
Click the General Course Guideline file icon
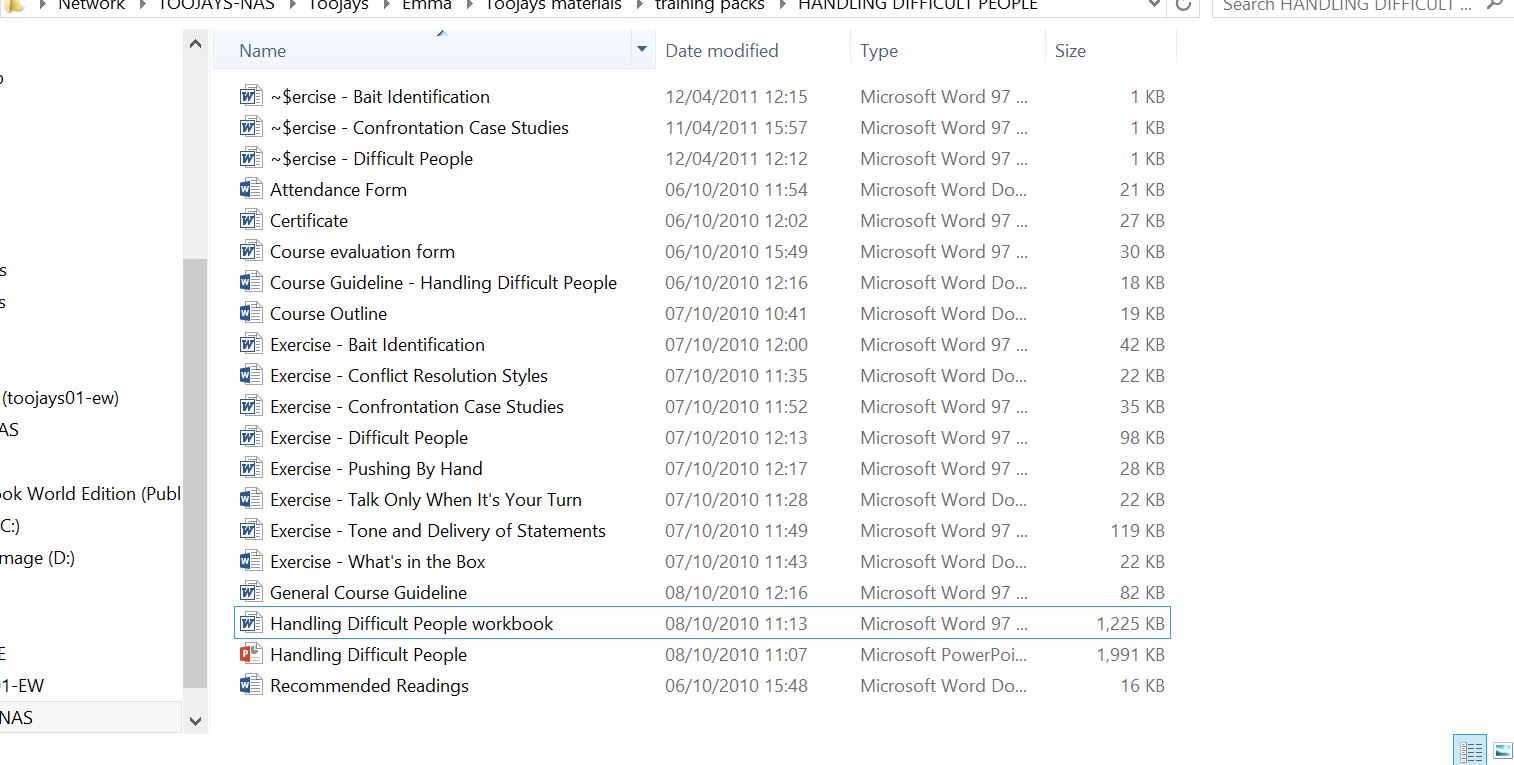(x=251, y=592)
